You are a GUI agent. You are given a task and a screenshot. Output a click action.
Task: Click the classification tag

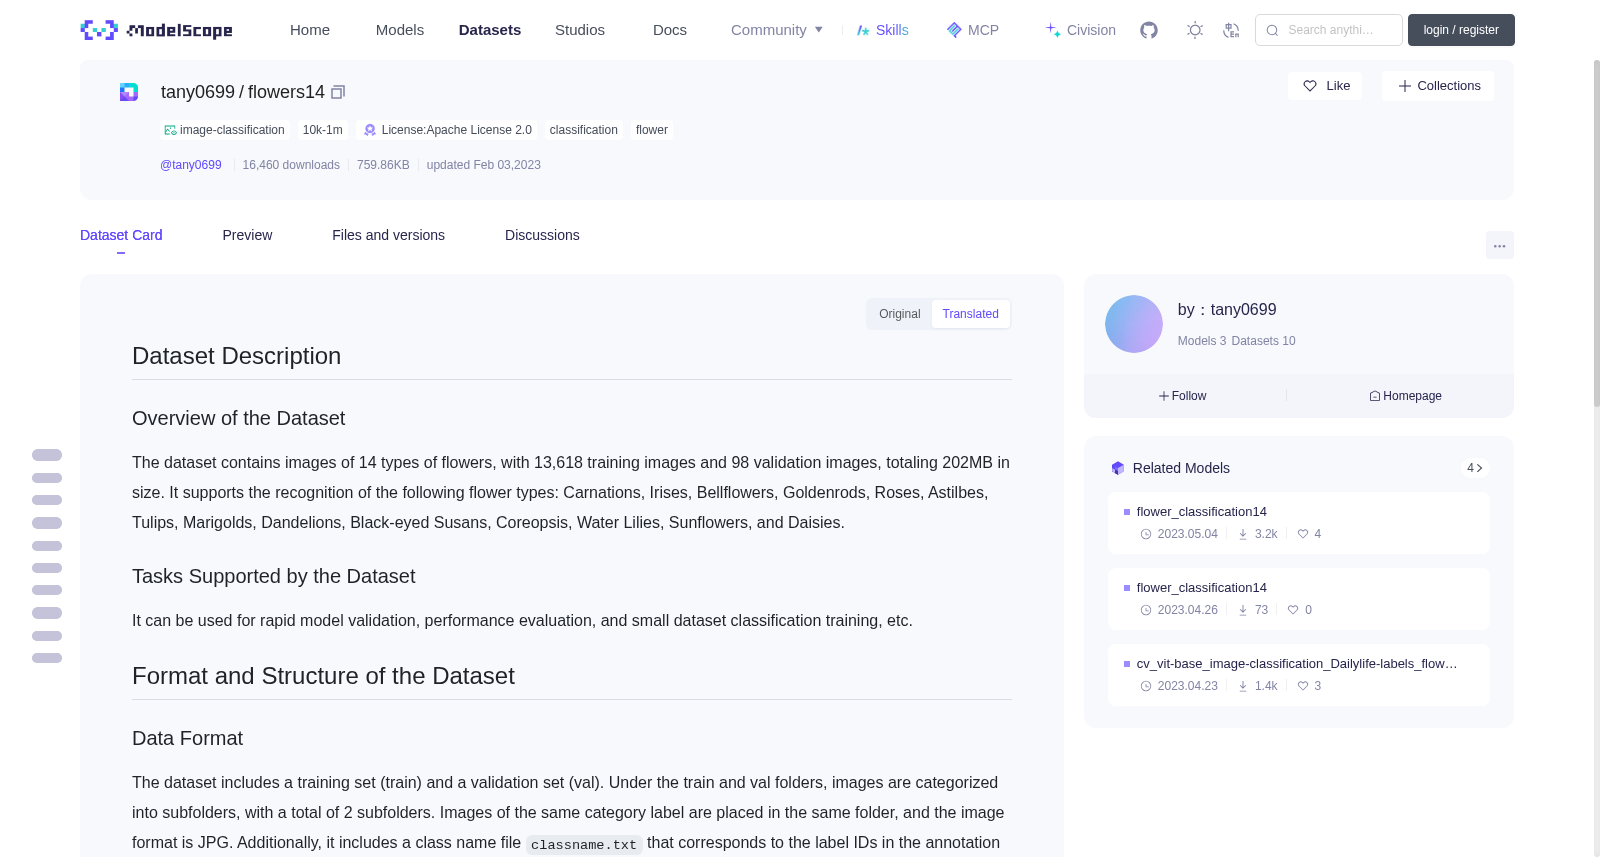point(584,130)
